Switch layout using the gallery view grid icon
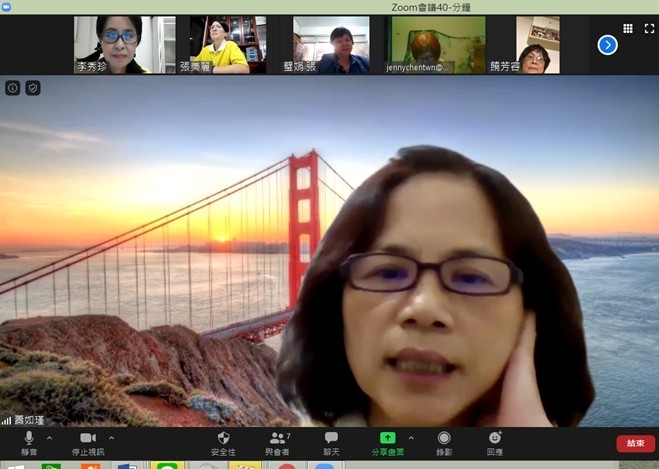The width and height of the screenshot is (659, 469). tap(627, 29)
